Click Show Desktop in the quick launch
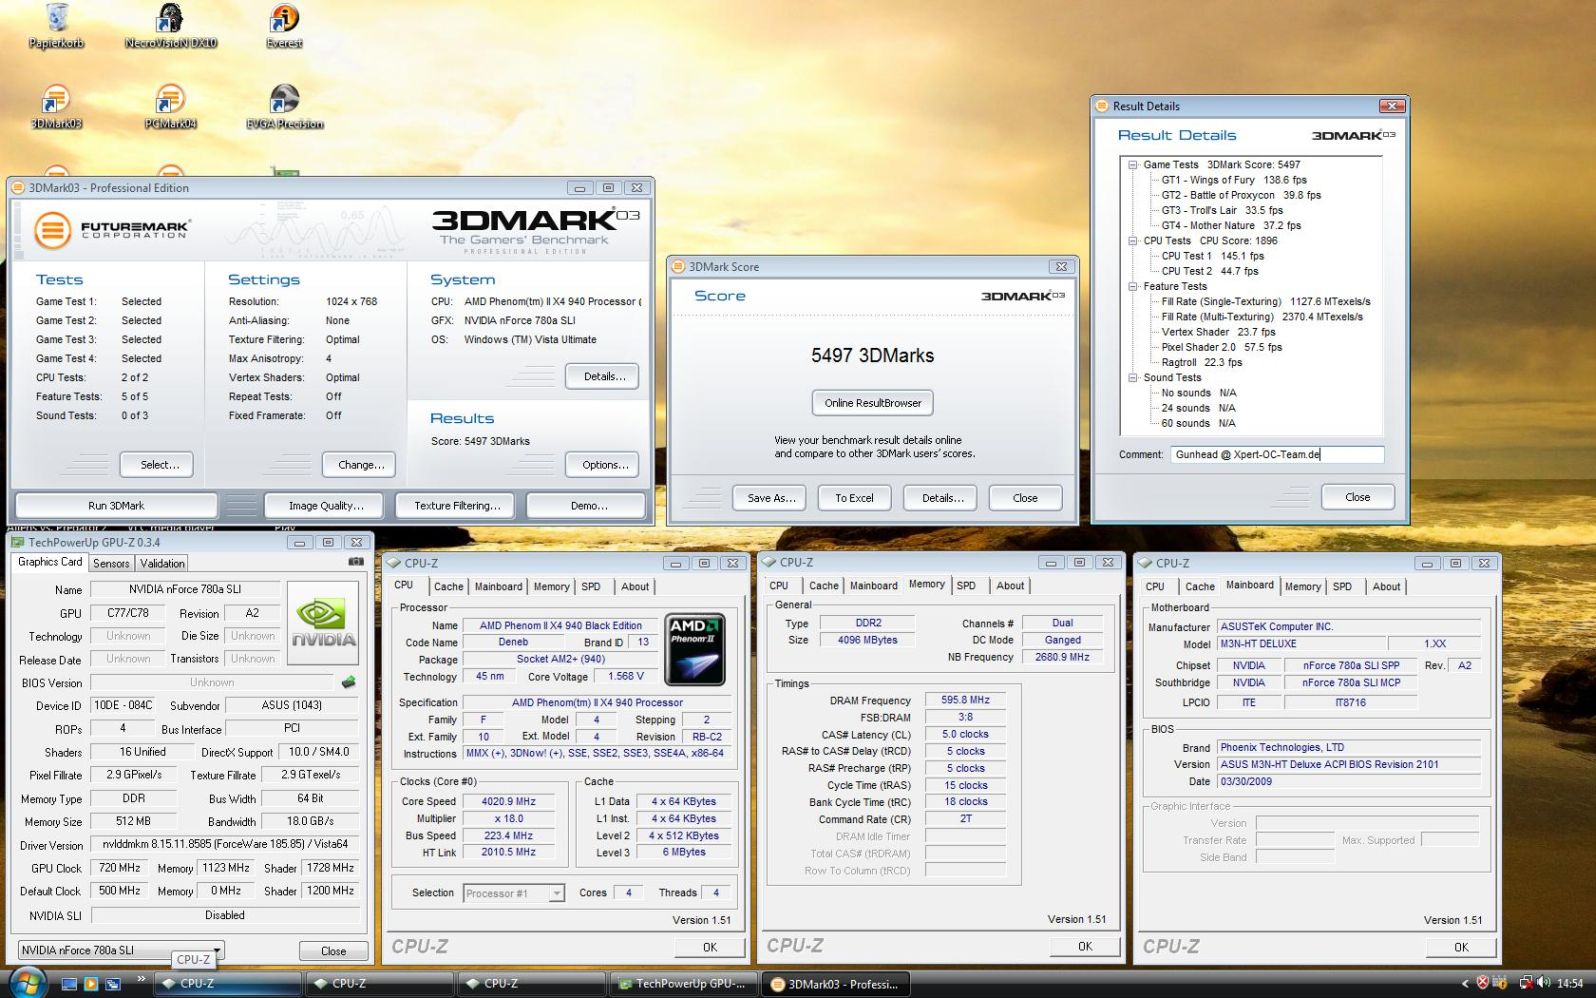Viewport: 1596px width, 998px height. coord(70,984)
